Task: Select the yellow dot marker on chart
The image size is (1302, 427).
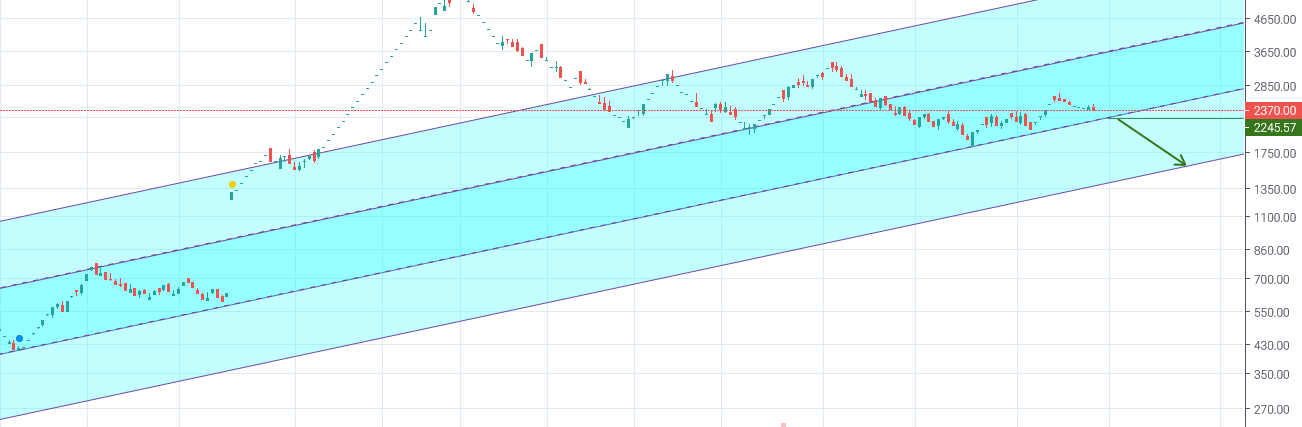Action: 232,185
